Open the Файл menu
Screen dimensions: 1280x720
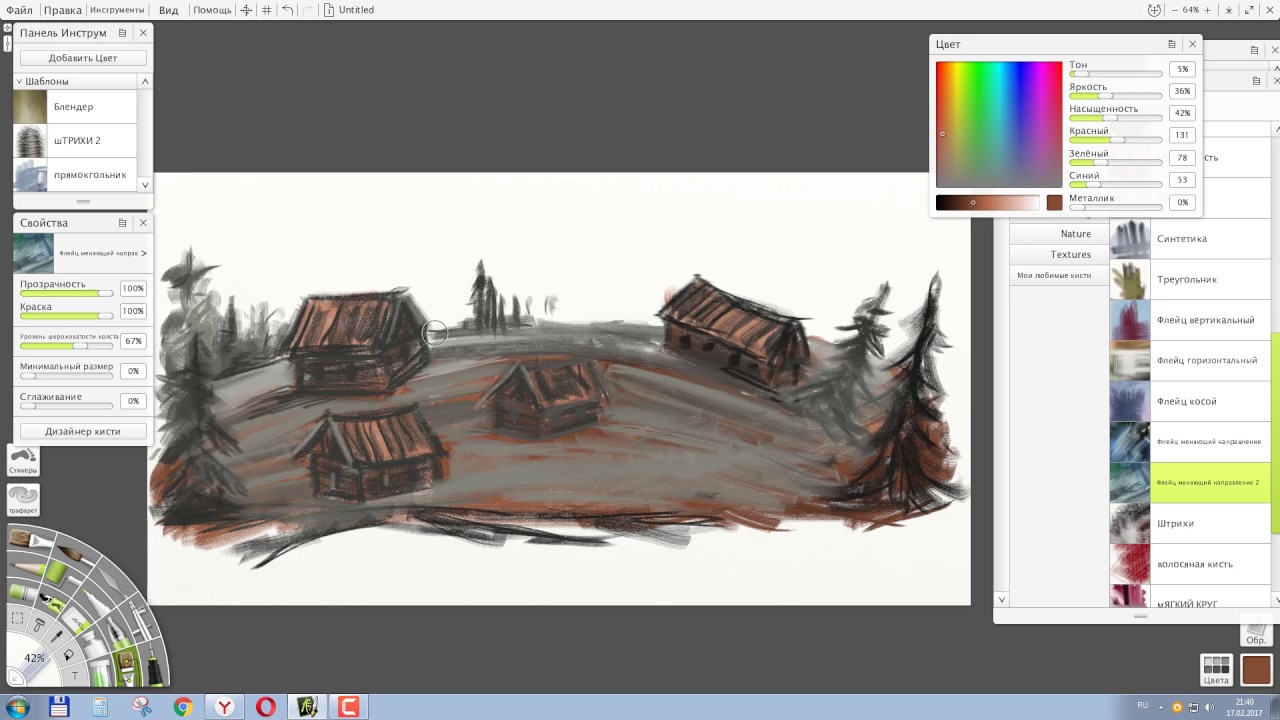point(19,10)
